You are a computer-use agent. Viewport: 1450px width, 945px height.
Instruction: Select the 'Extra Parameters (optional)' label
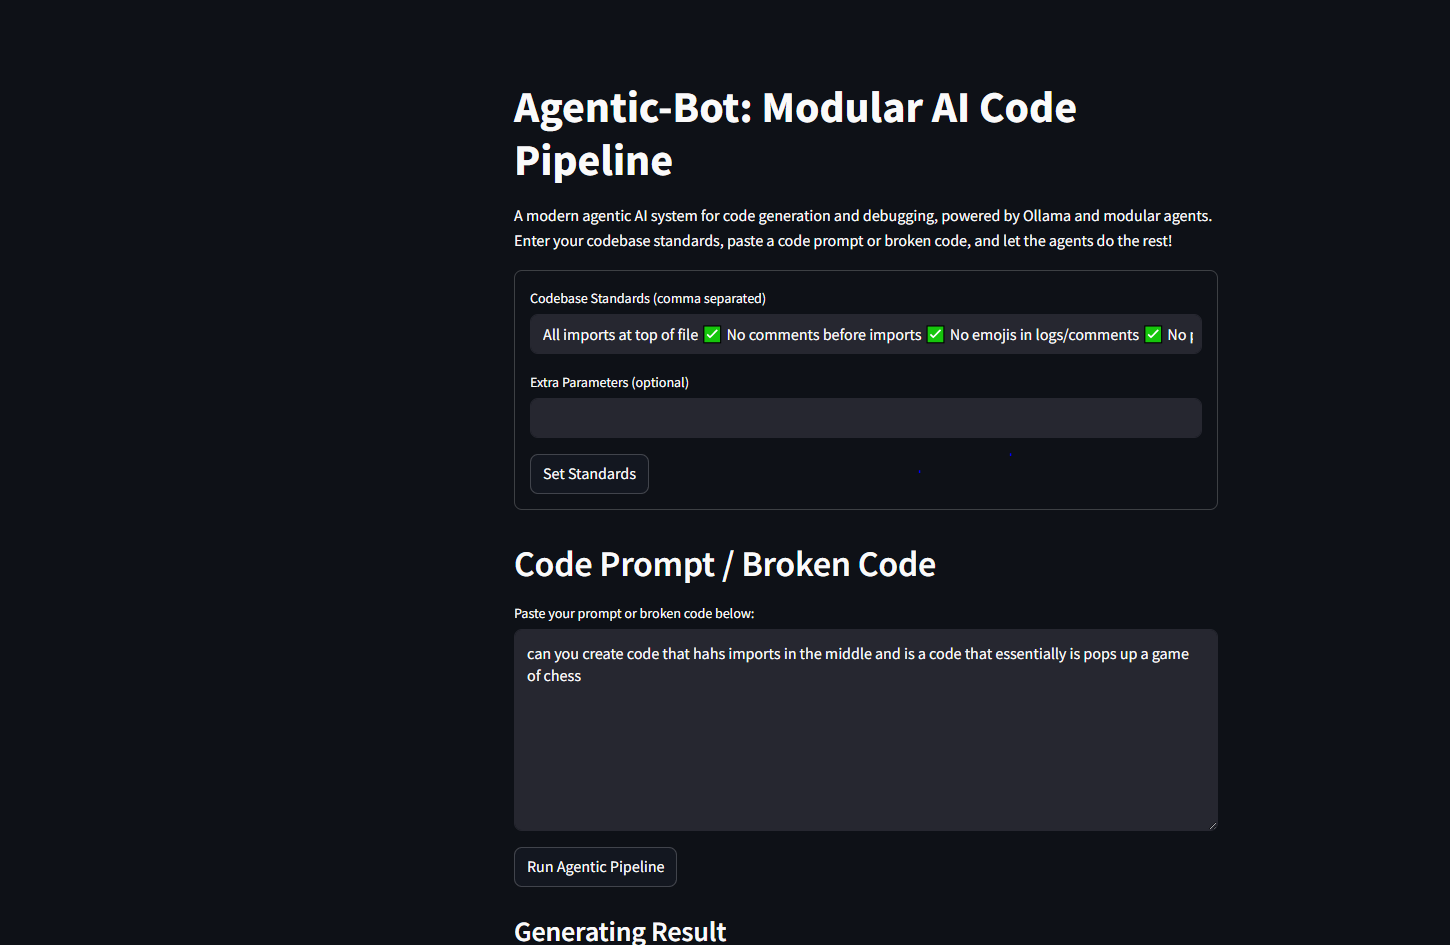pos(609,382)
